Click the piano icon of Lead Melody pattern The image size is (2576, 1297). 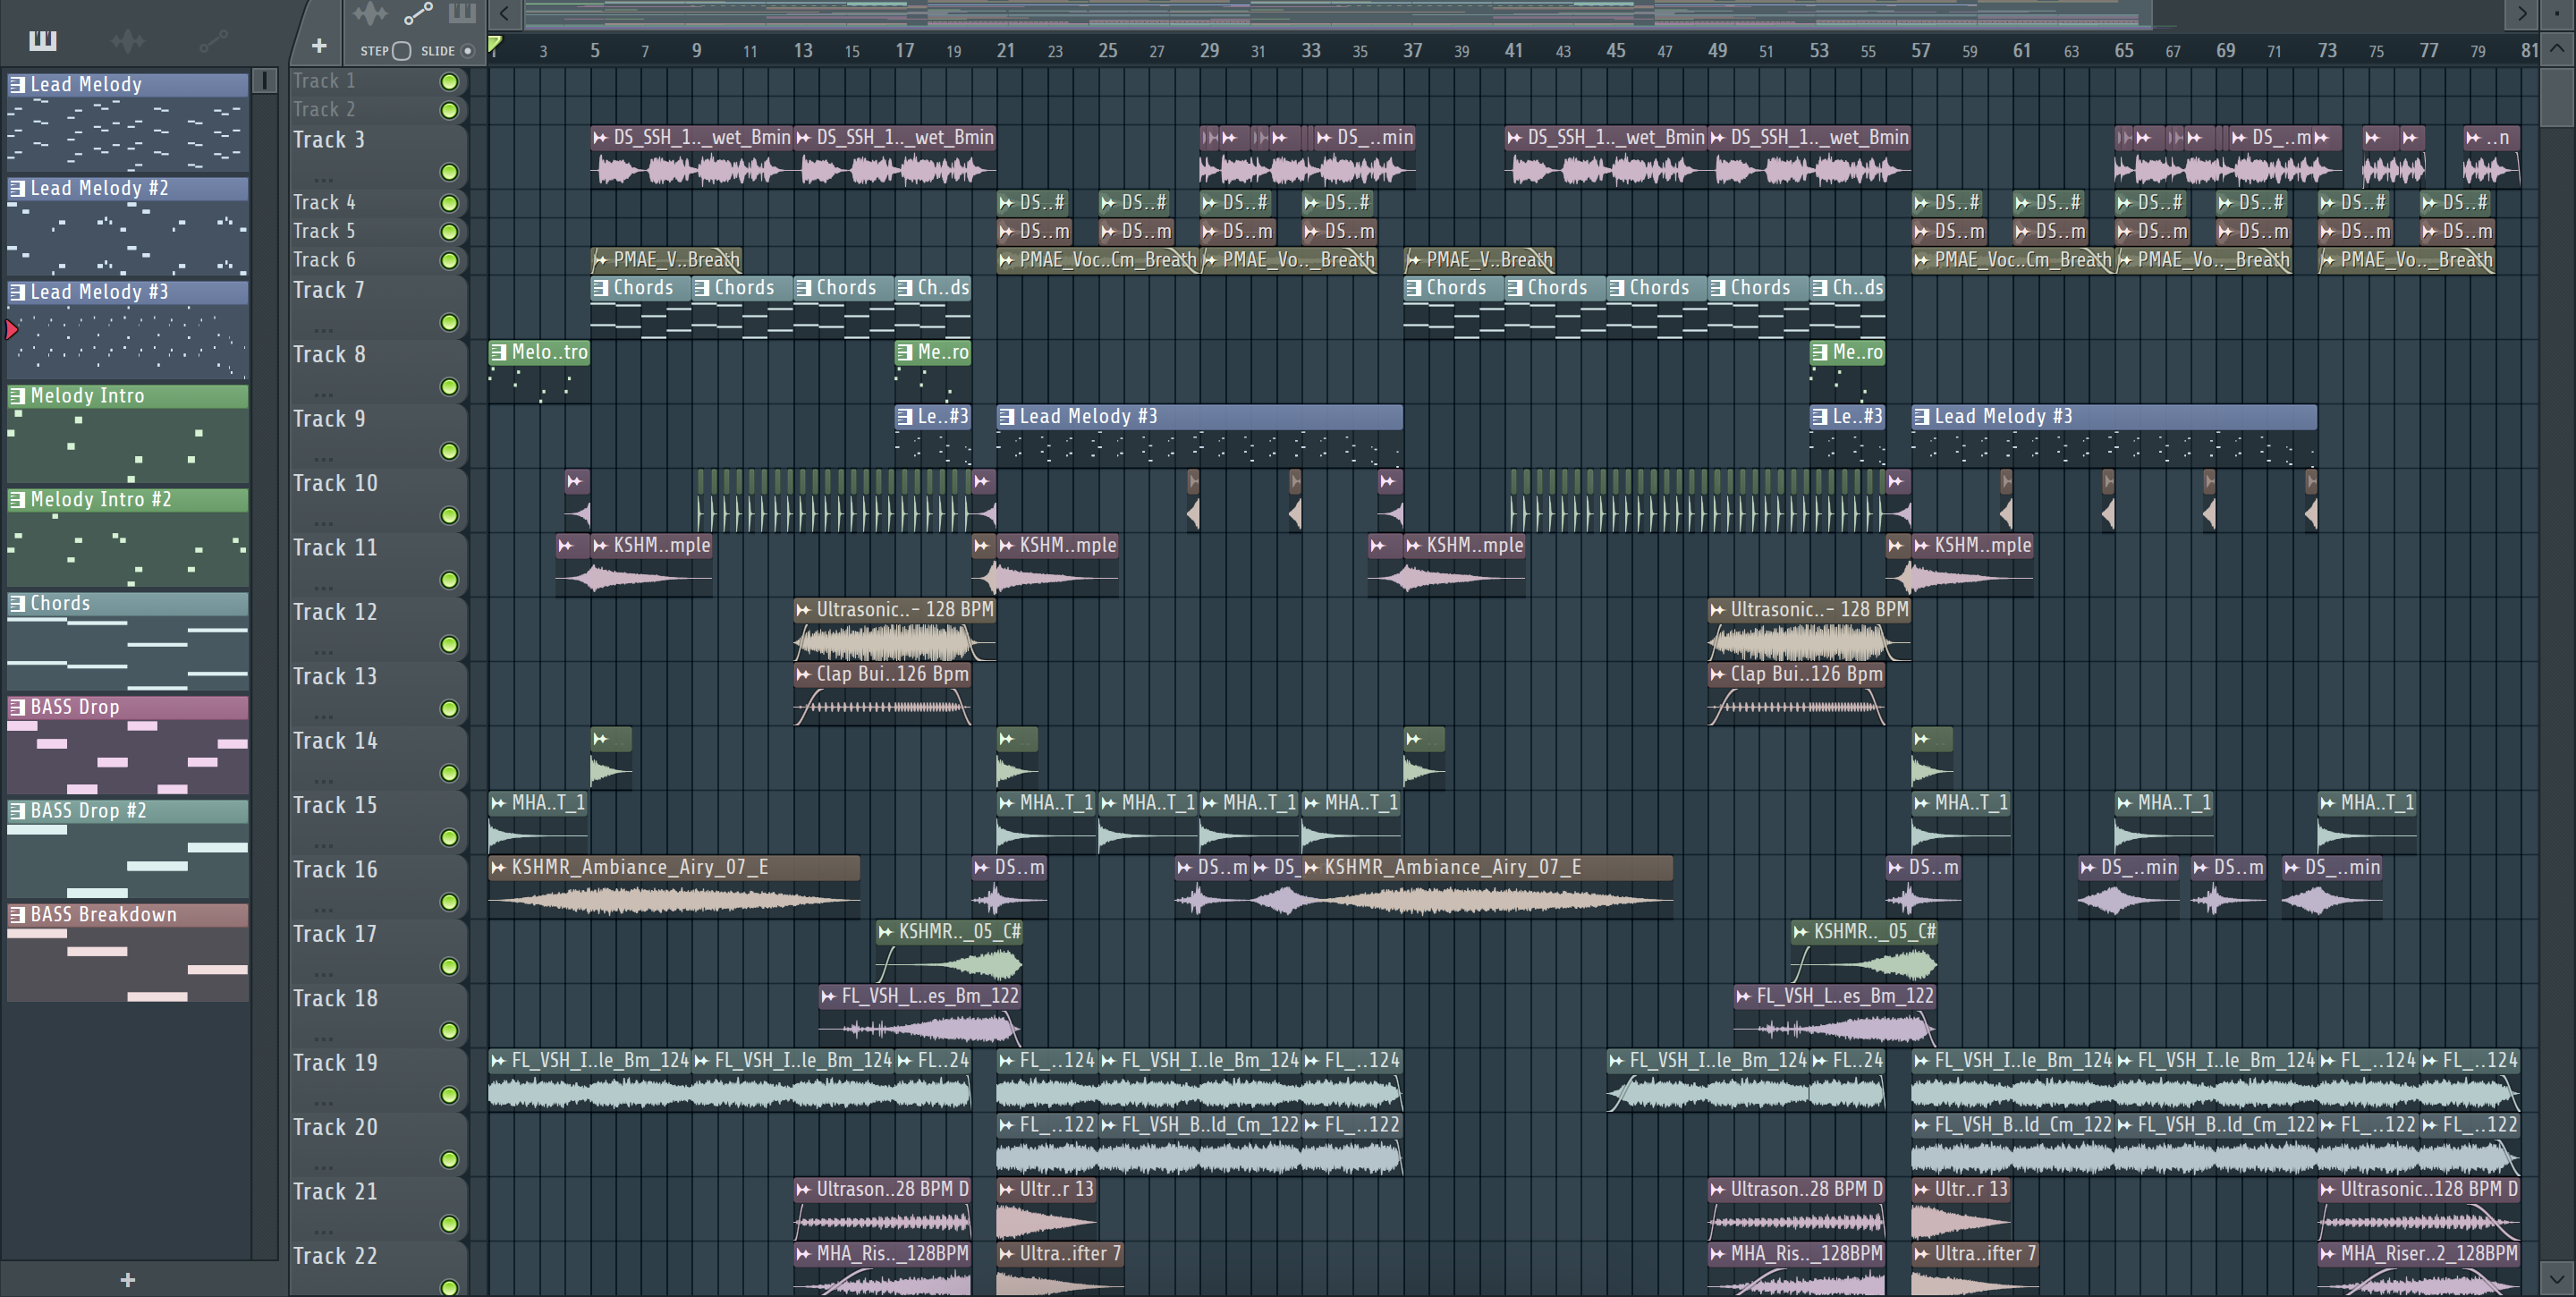click(x=17, y=85)
